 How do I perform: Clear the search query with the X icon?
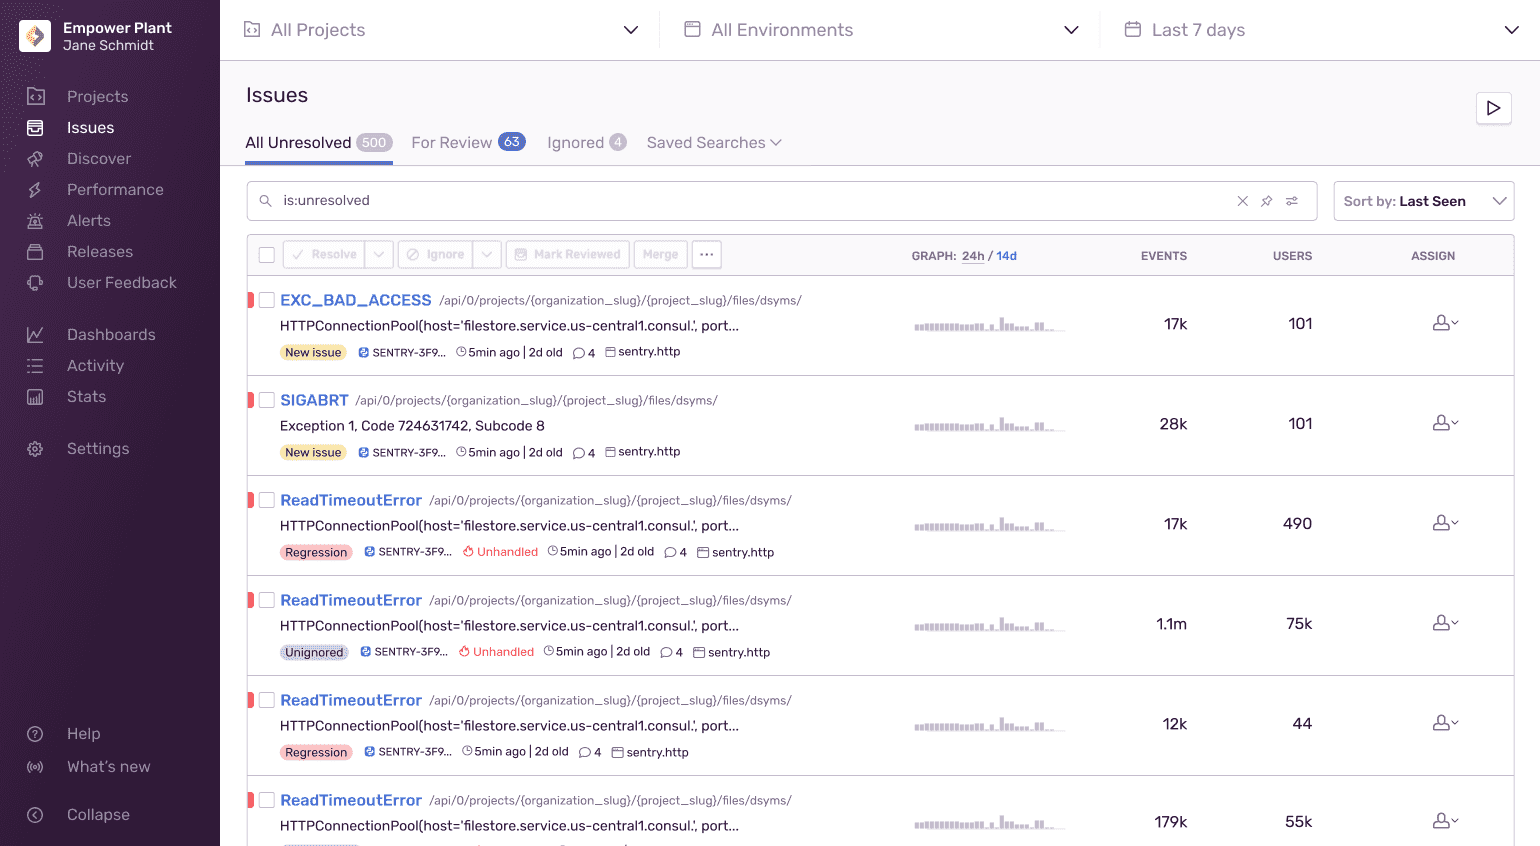pos(1242,201)
